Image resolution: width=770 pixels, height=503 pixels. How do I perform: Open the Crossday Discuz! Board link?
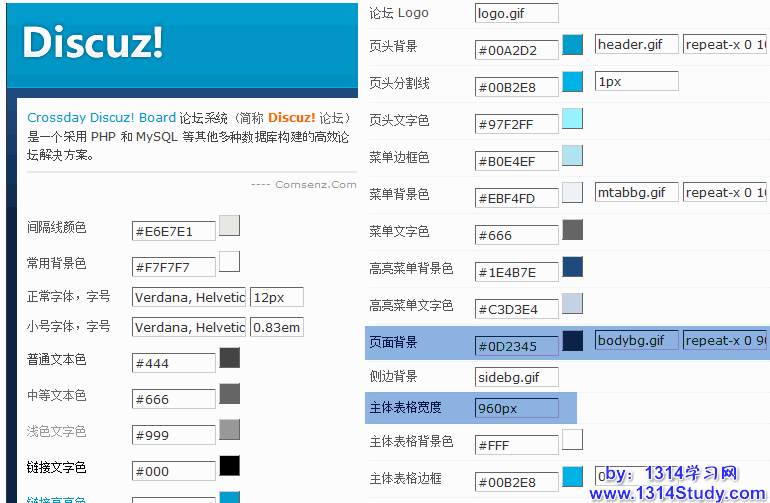(x=101, y=118)
